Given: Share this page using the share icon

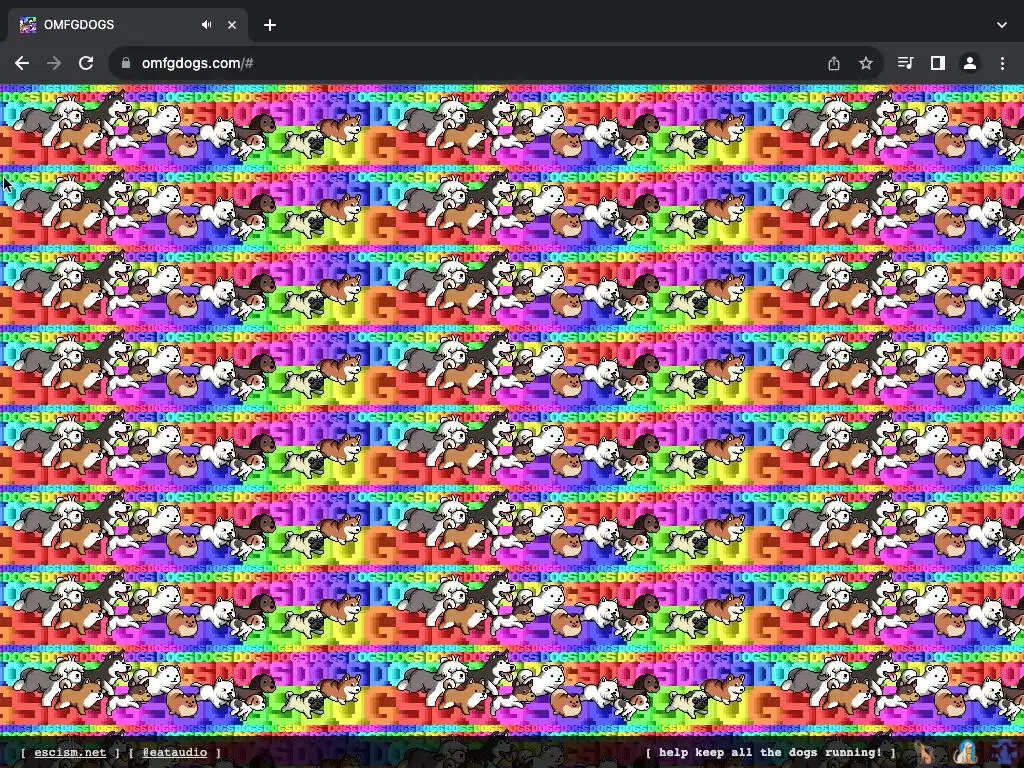Looking at the screenshot, I should click(834, 63).
